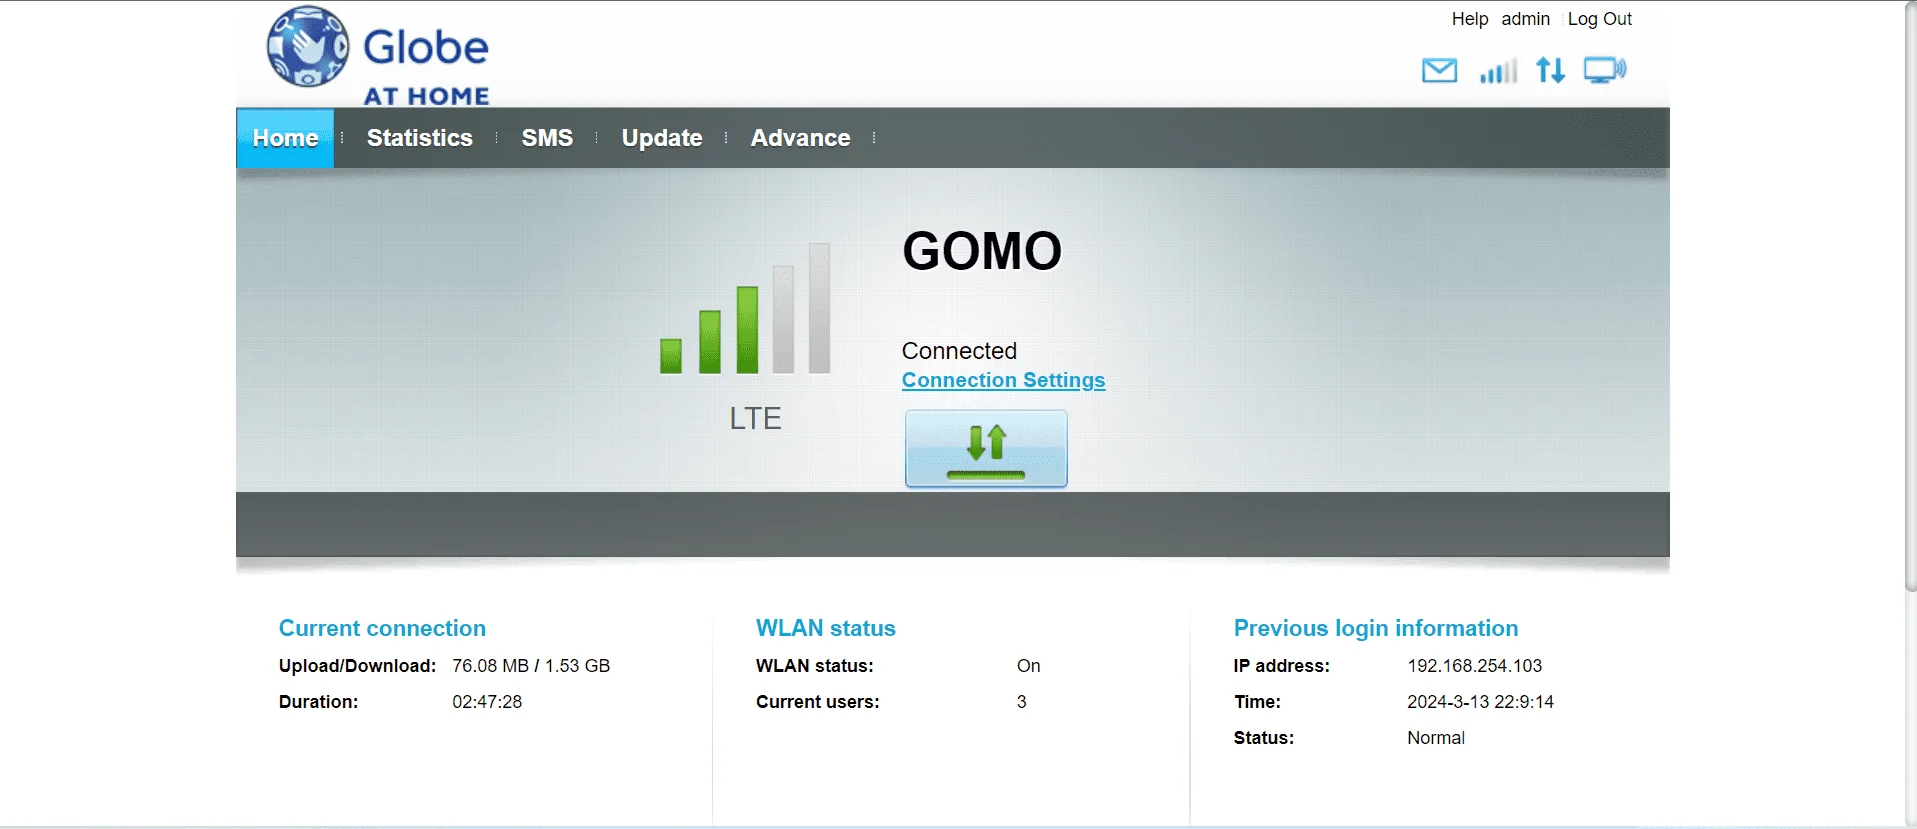Click the Previous login information heading
1917x829 pixels.
tap(1376, 628)
